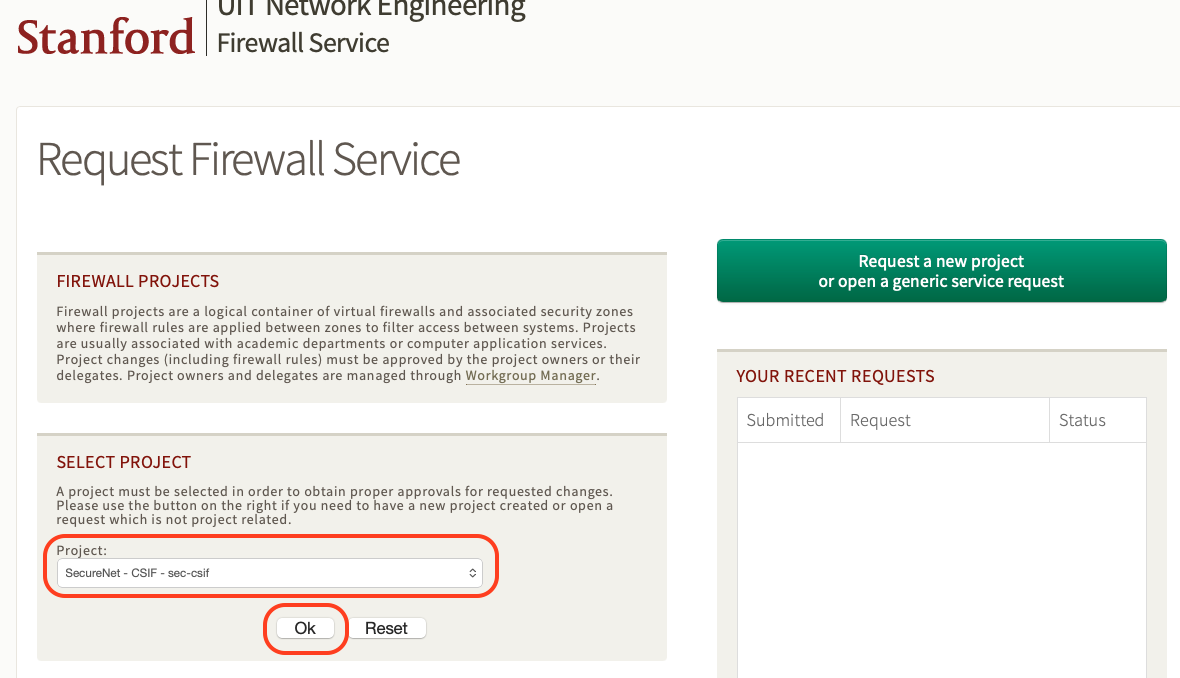1180x678 pixels.
Task: Click the YOUR RECENT REQUESTS heading
Action: pyautogui.click(x=835, y=376)
